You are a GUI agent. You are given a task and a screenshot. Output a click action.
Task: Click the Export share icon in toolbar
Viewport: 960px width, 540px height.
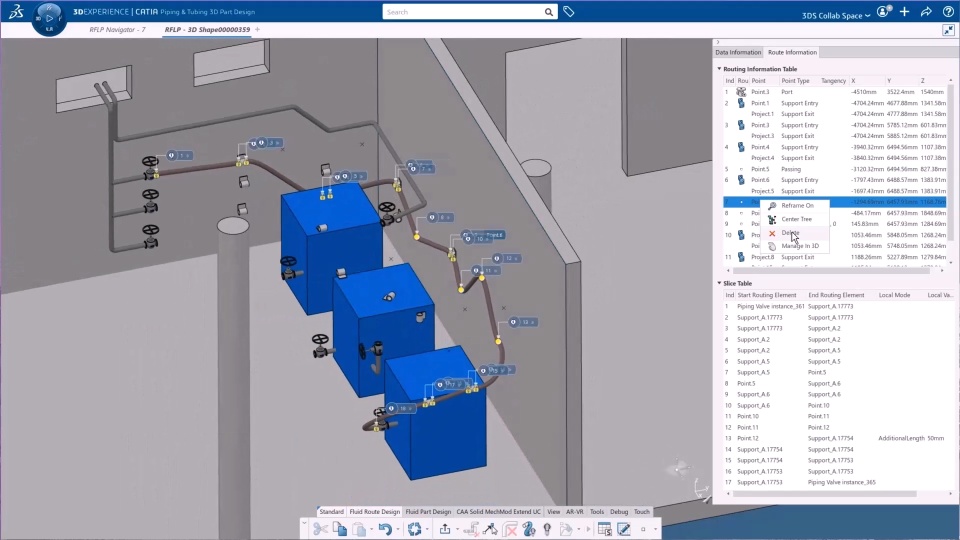click(x=445, y=529)
